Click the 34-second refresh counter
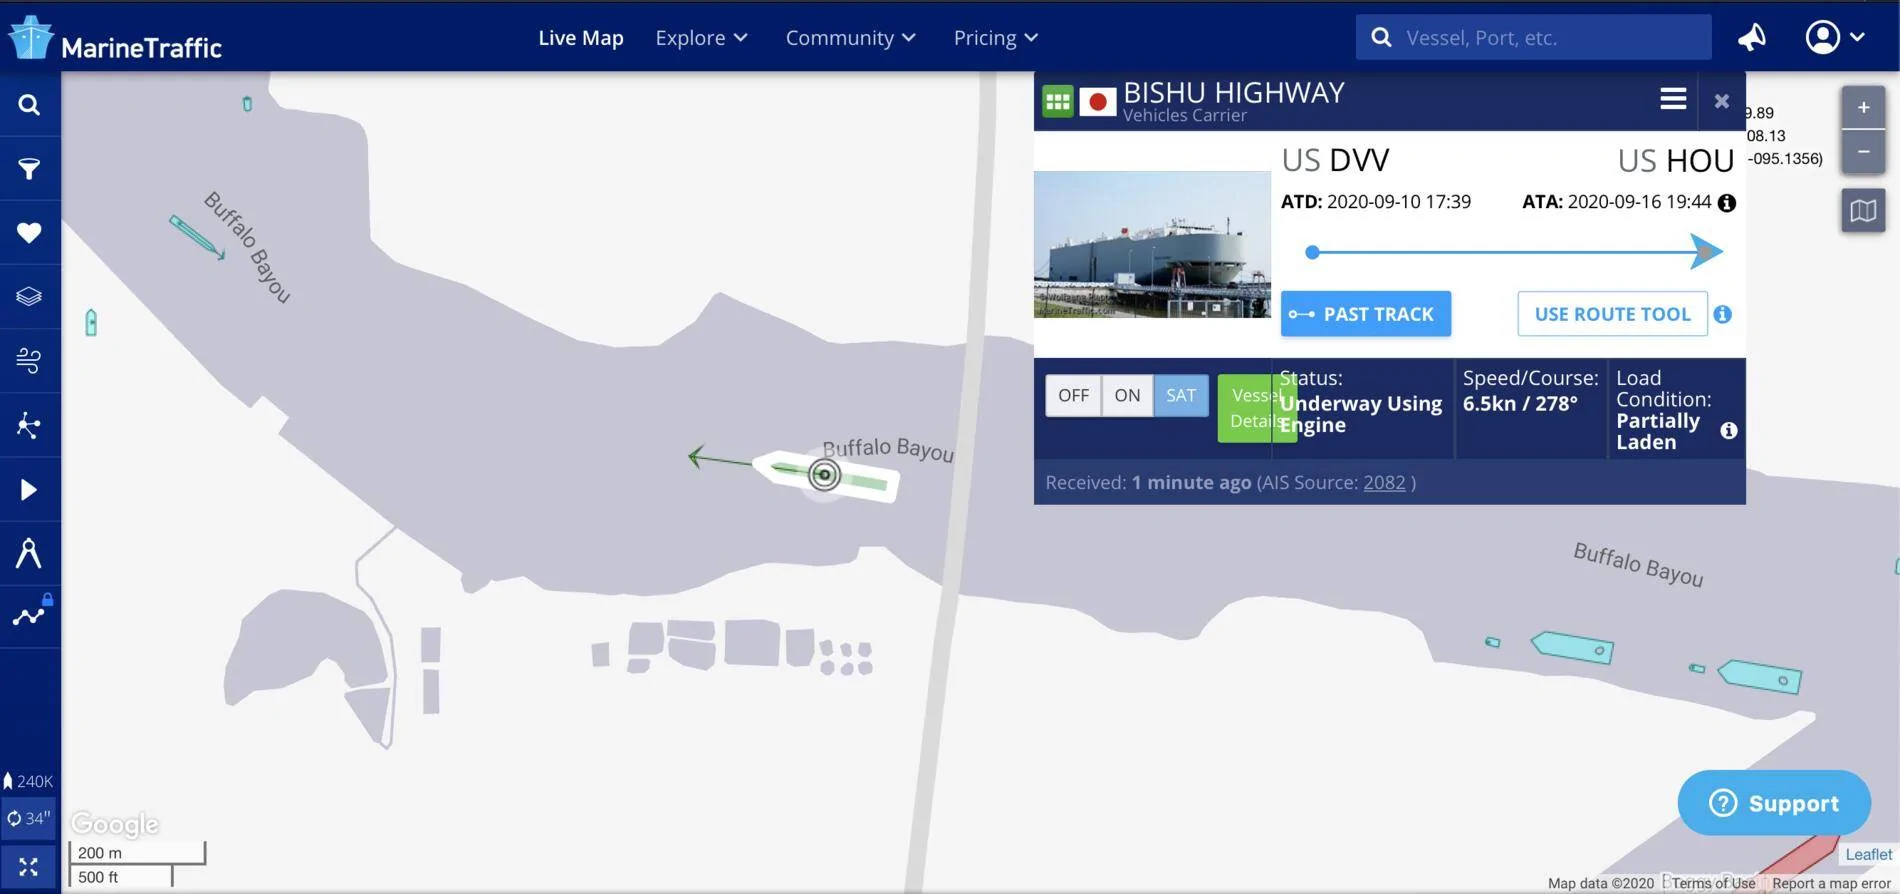1900x894 pixels. pyautogui.click(x=29, y=818)
